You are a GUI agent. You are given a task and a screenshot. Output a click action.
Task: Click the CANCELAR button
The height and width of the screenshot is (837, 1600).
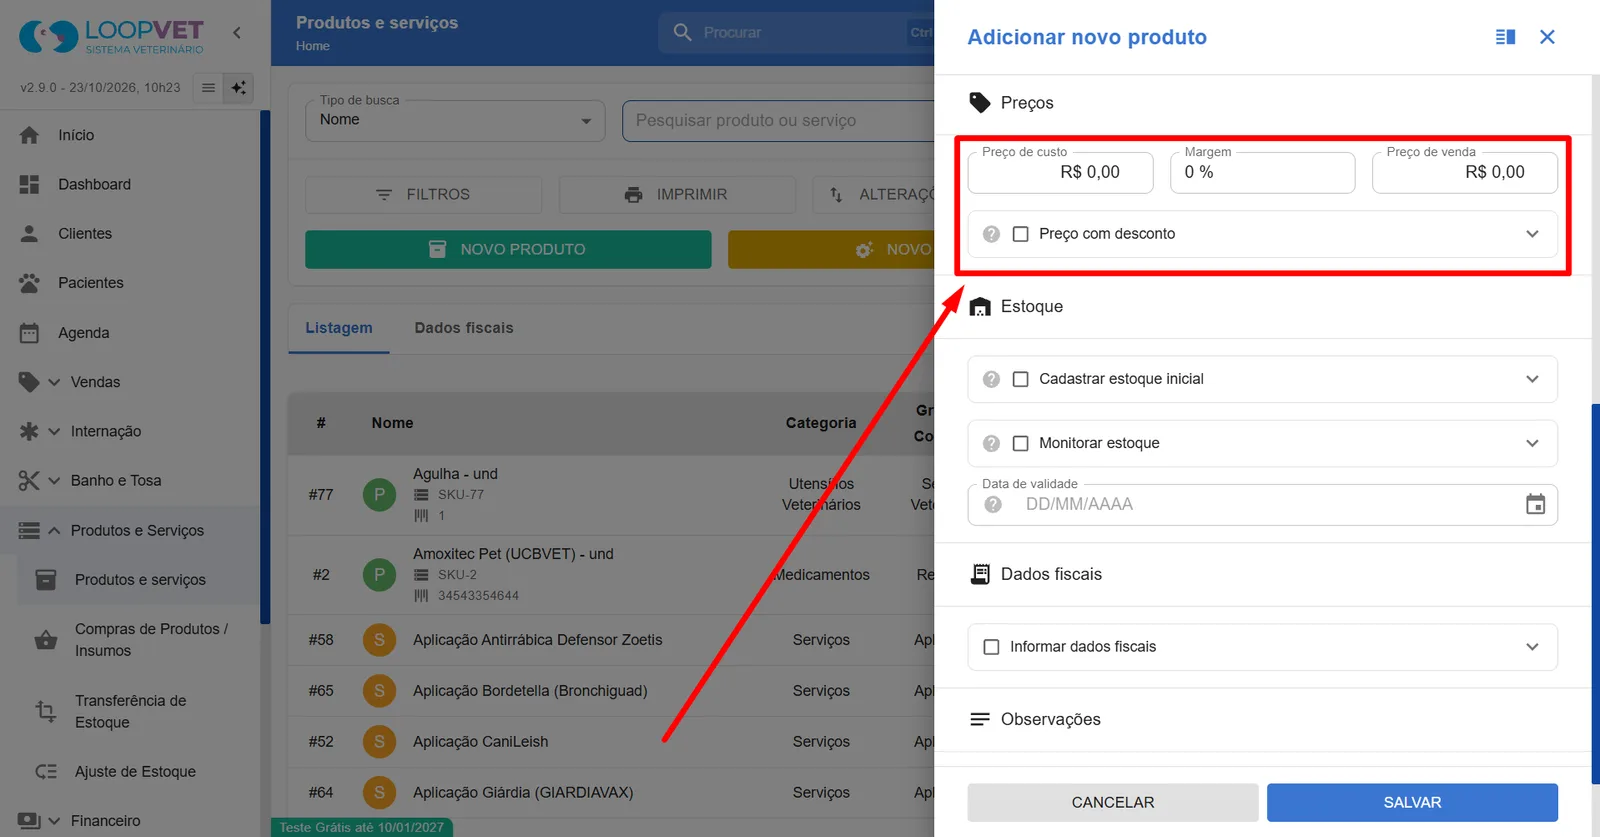(1113, 802)
